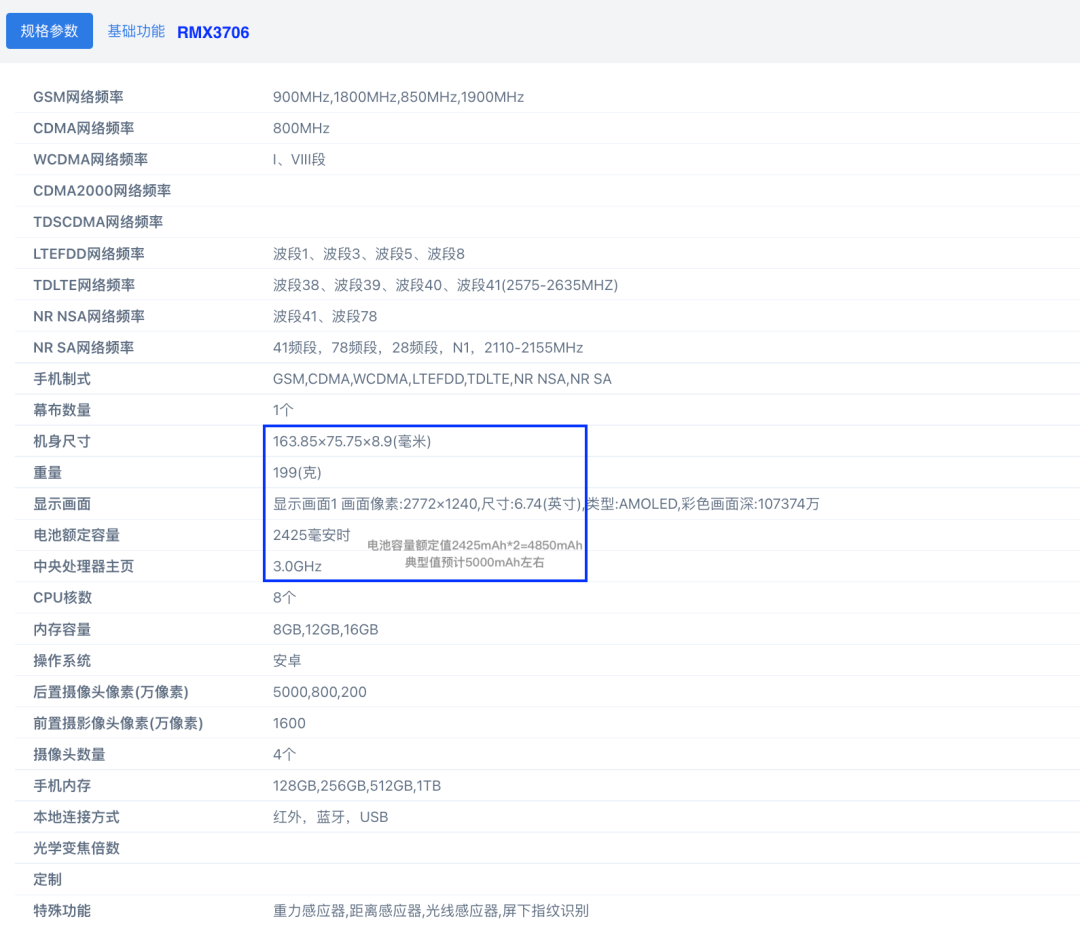Switch to the 基础功能 tab
The height and width of the screenshot is (951, 1080).
[135, 31]
